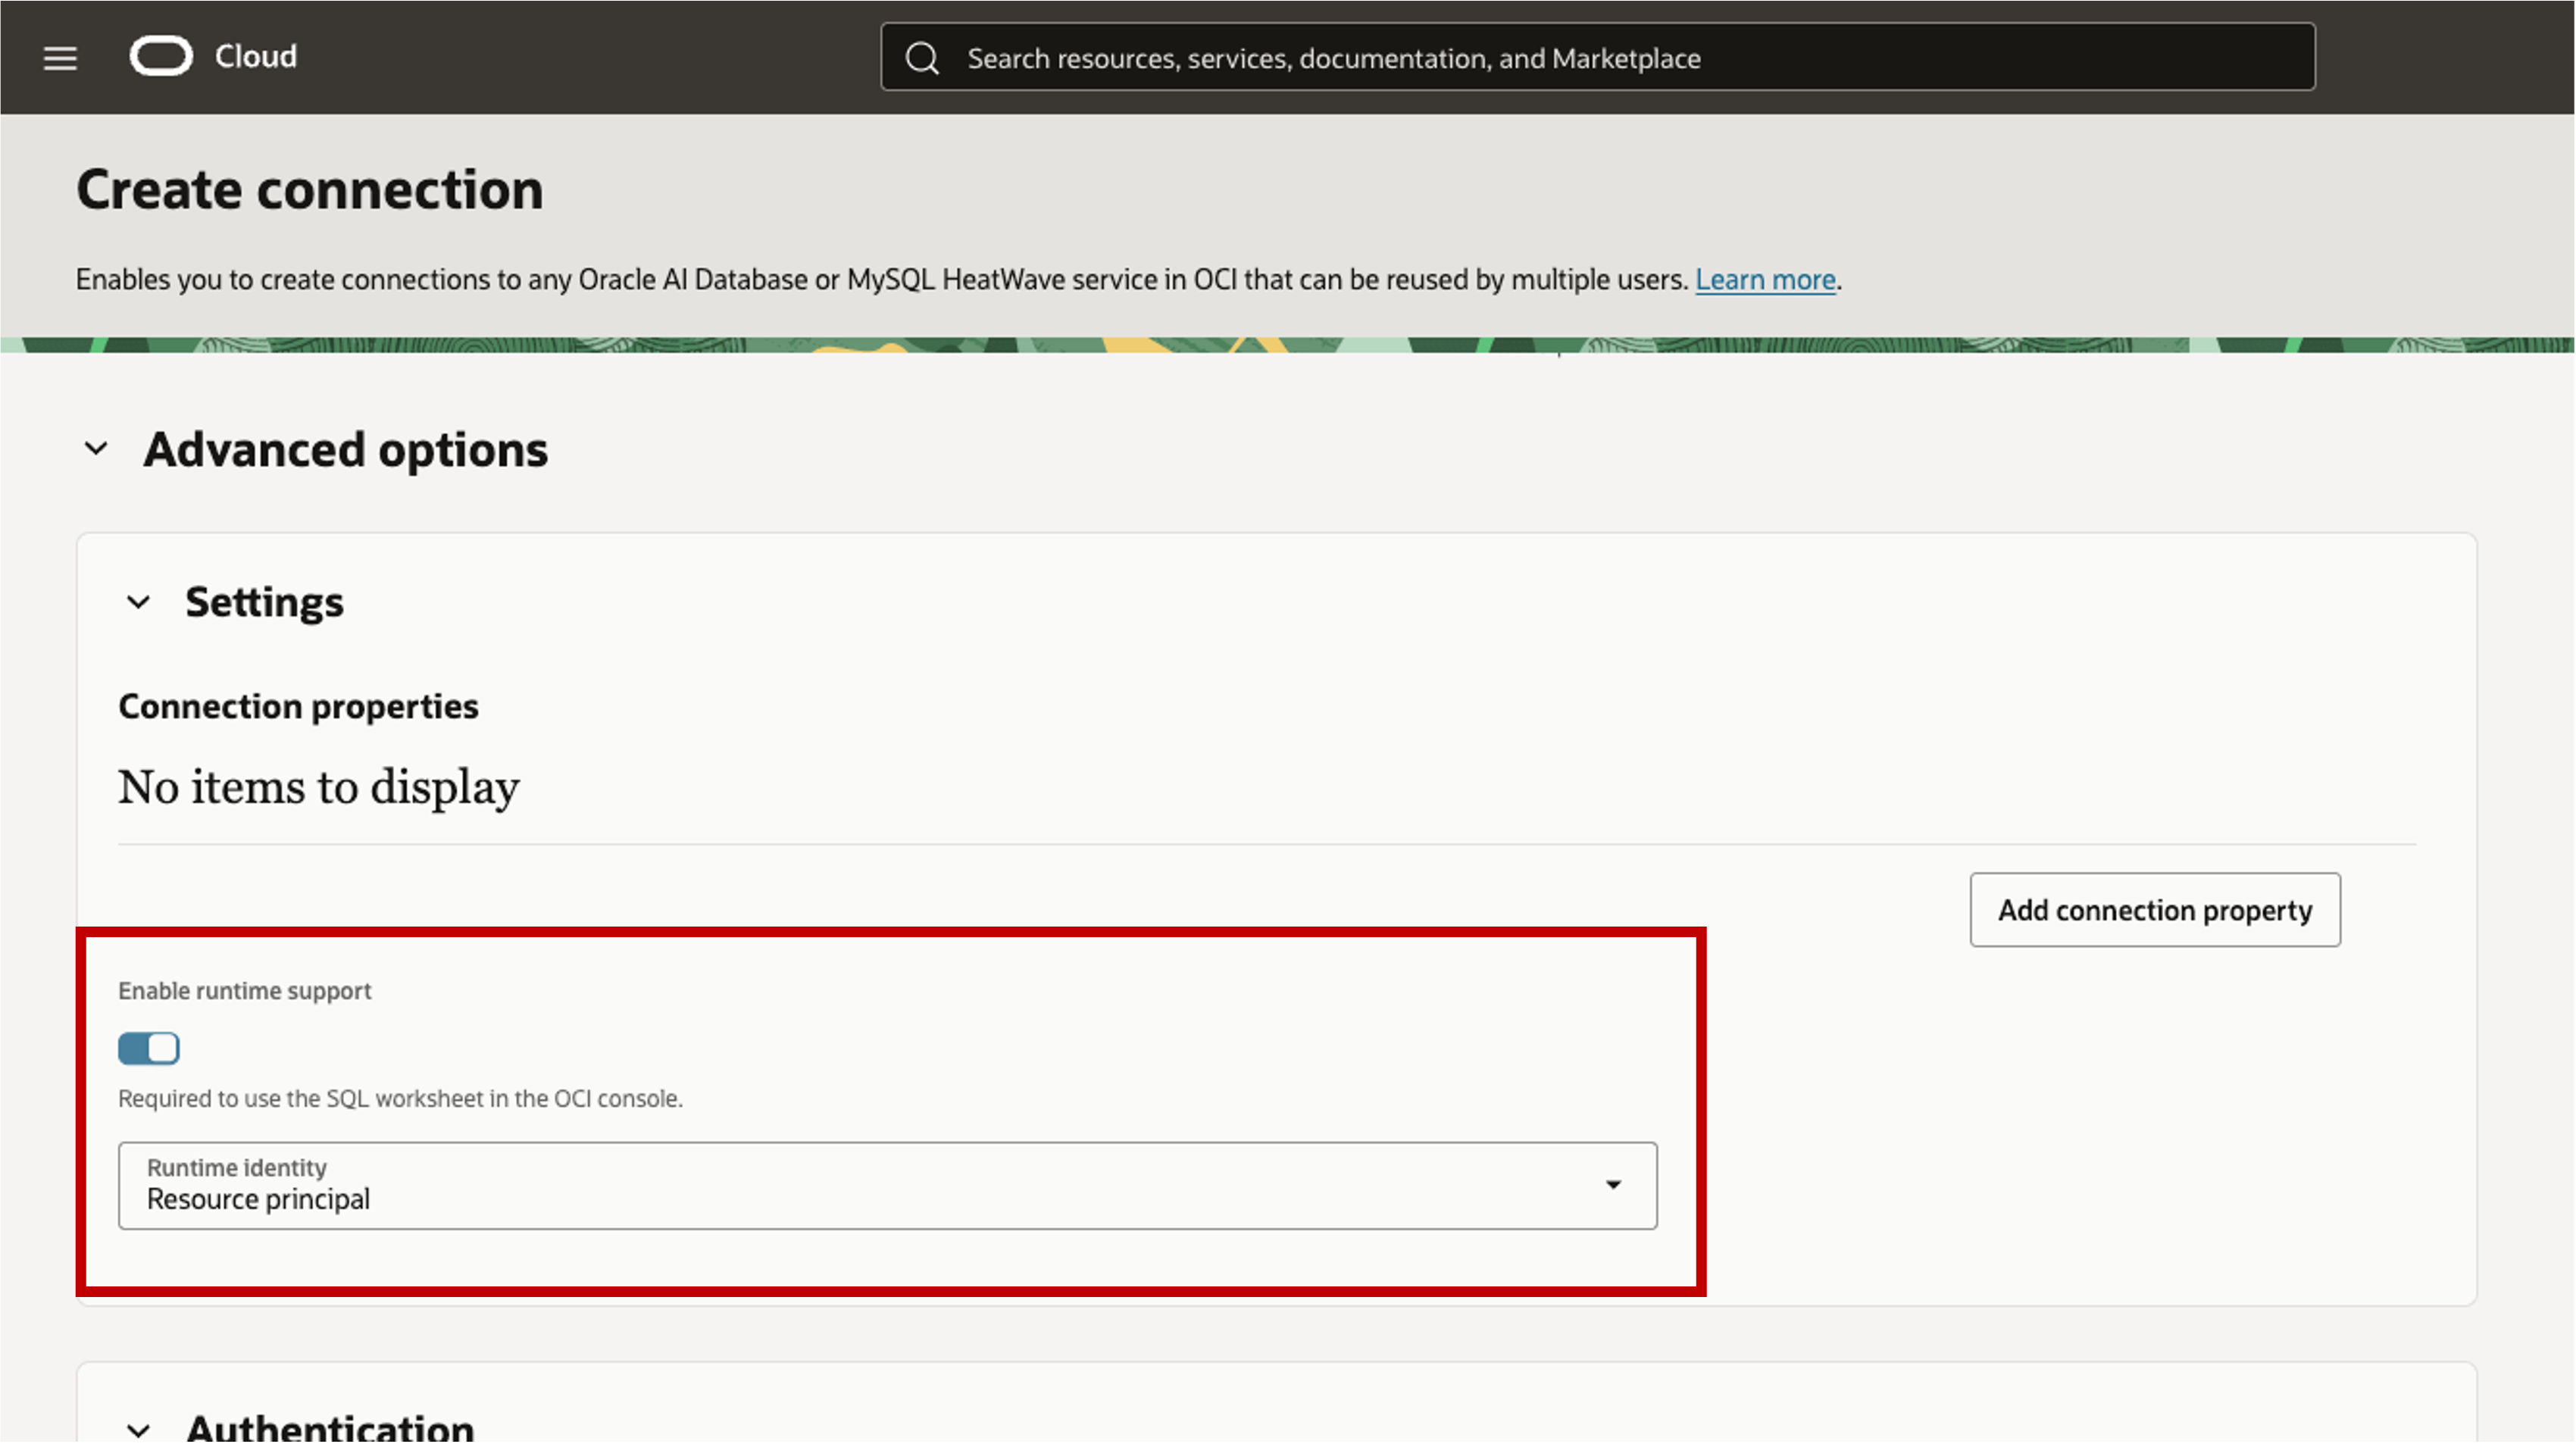Select the Create connection page title
The width and height of the screenshot is (2576, 1444).
(x=310, y=188)
